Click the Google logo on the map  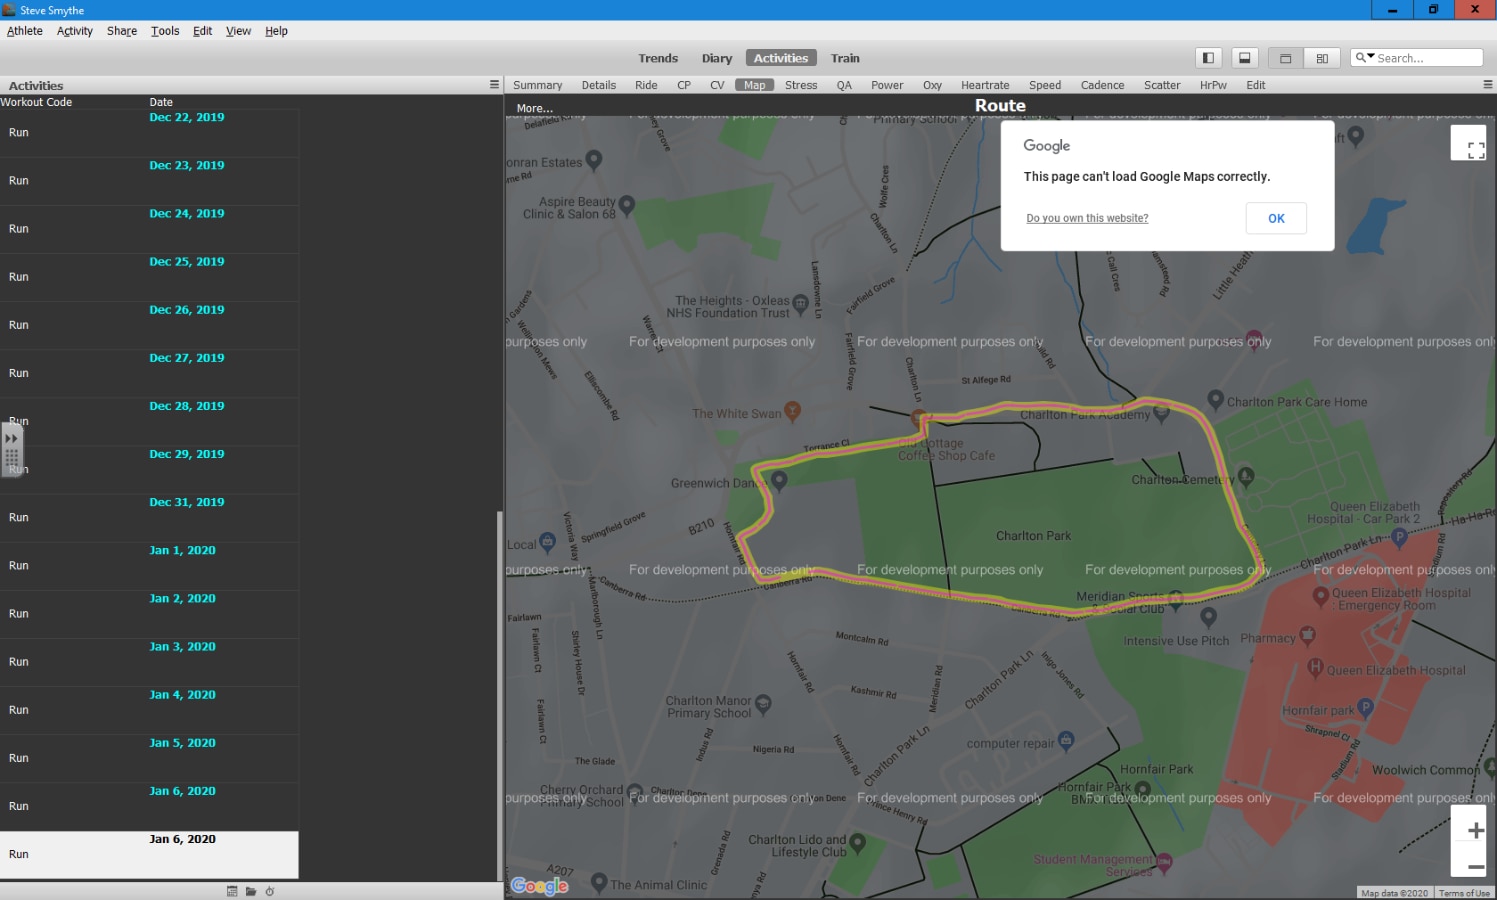pos(539,885)
